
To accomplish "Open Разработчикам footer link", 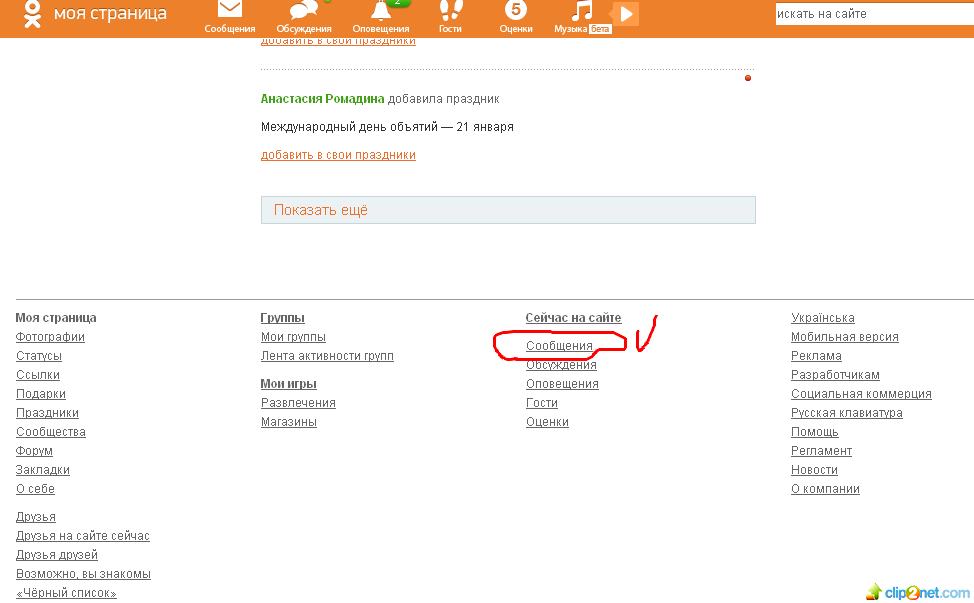I will coord(835,375).
